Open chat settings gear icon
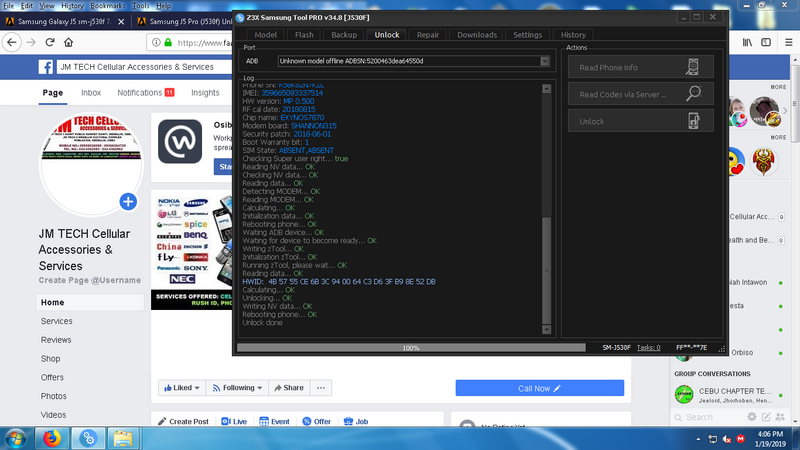800x450 pixels. click(x=752, y=417)
